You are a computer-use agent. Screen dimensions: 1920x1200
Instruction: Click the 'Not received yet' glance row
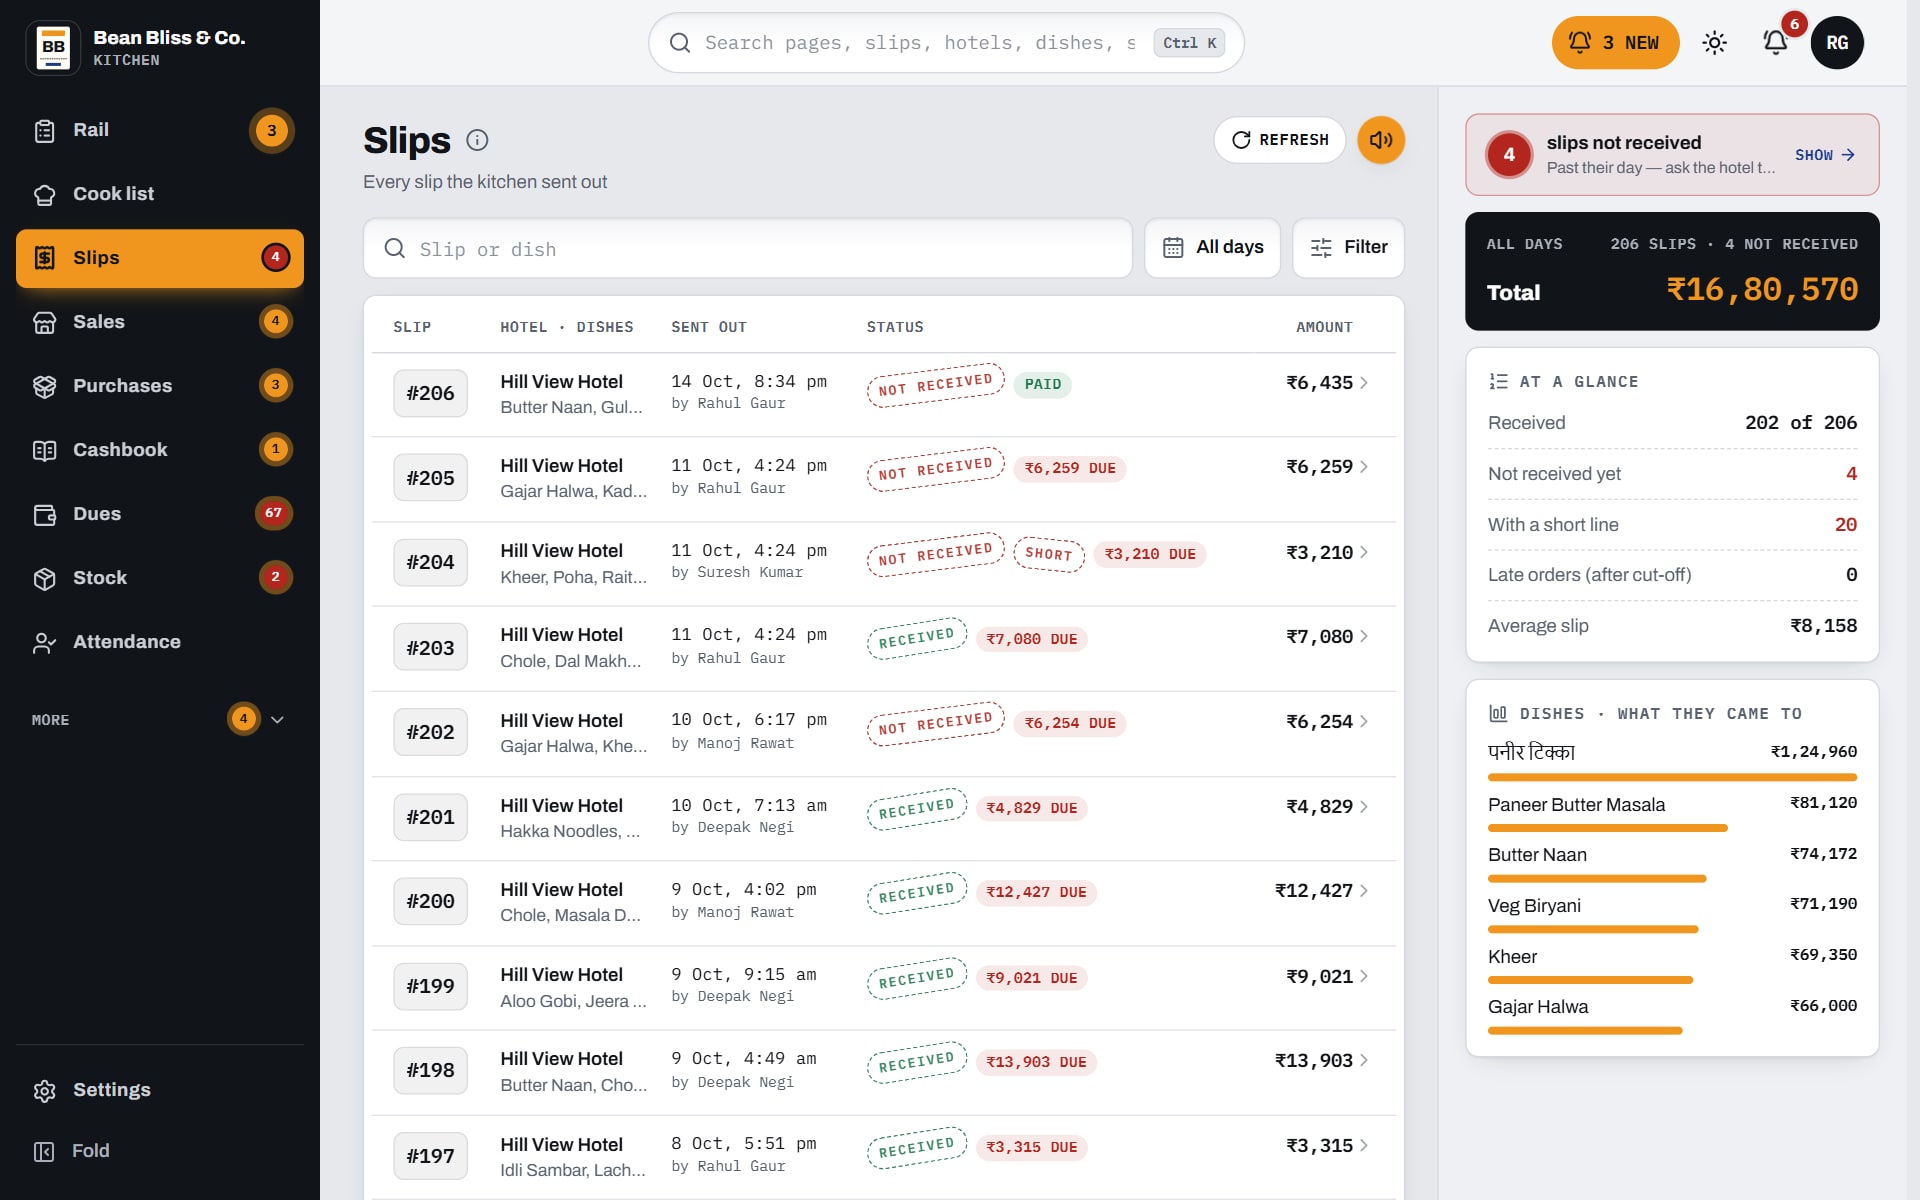pos(1672,474)
